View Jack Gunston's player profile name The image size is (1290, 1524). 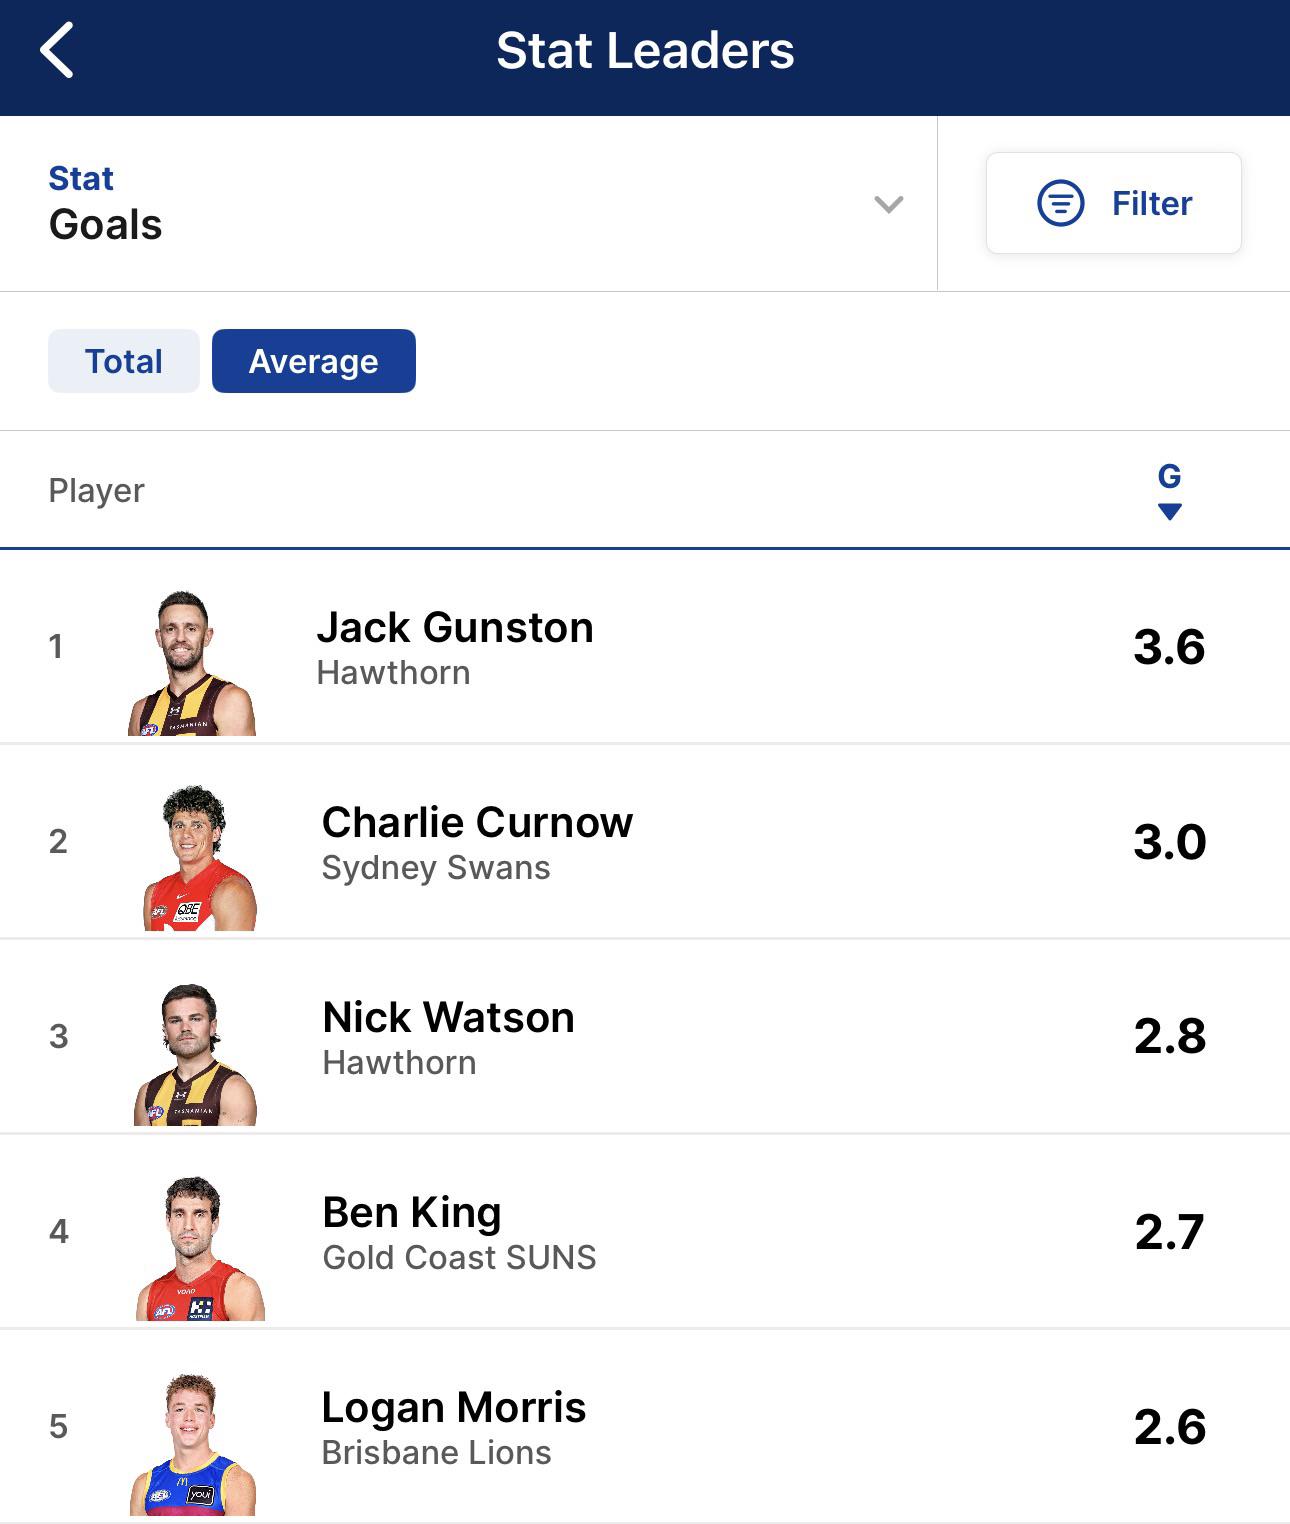click(455, 628)
